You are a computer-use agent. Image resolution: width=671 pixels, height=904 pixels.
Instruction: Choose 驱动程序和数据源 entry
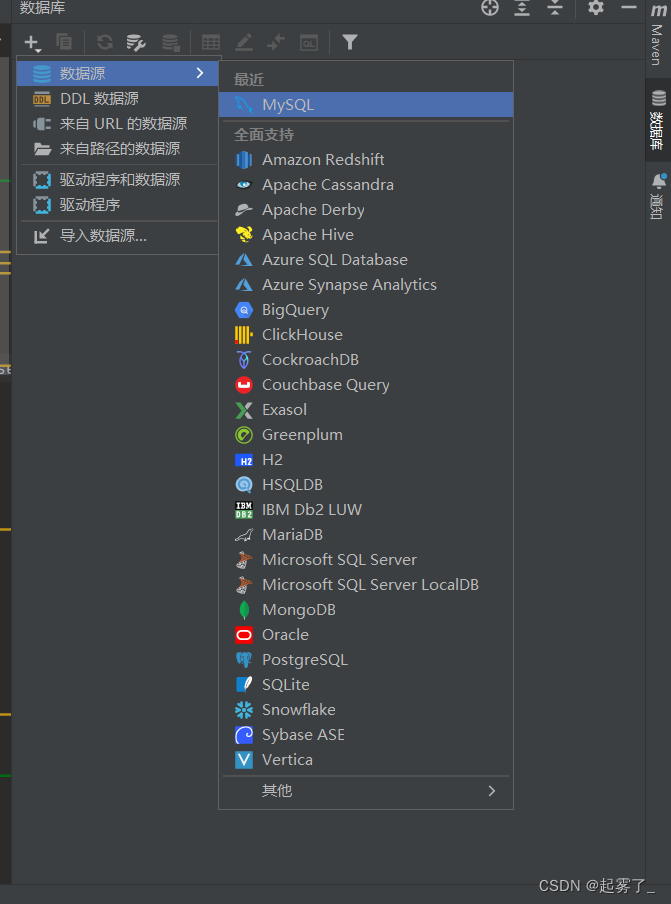pyautogui.click(x=118, y=180)
